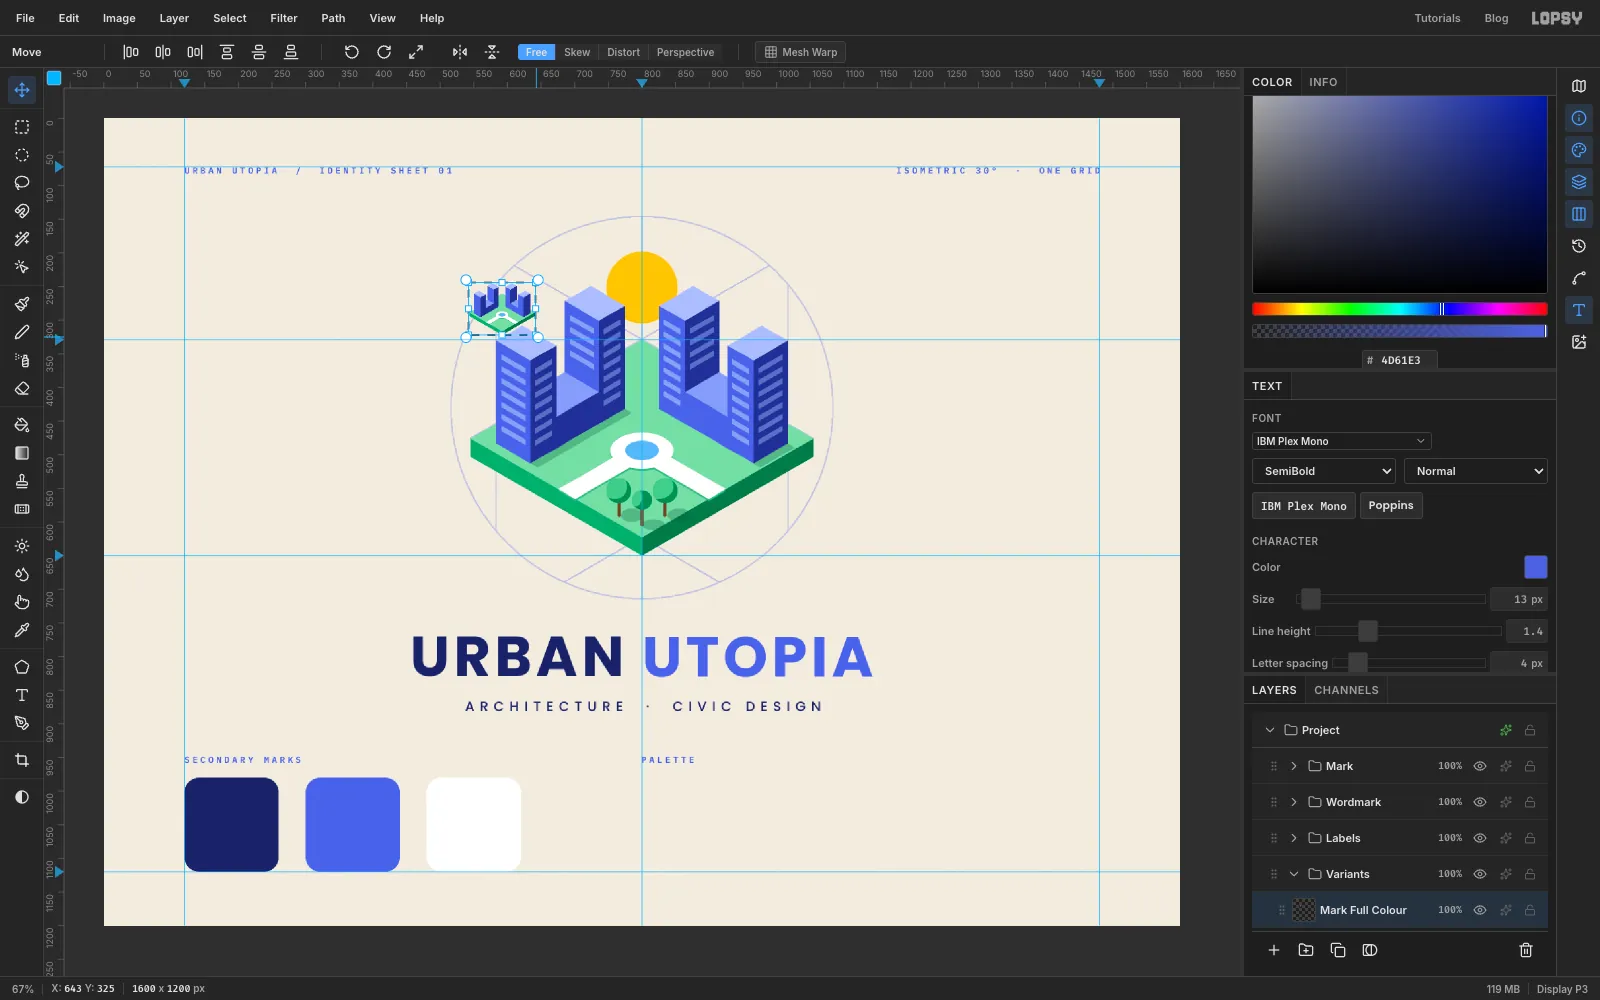This screenshot has height=1000, width=1600.
Task: Delete layer with trash icon
Action: [x=1526, y=950]
